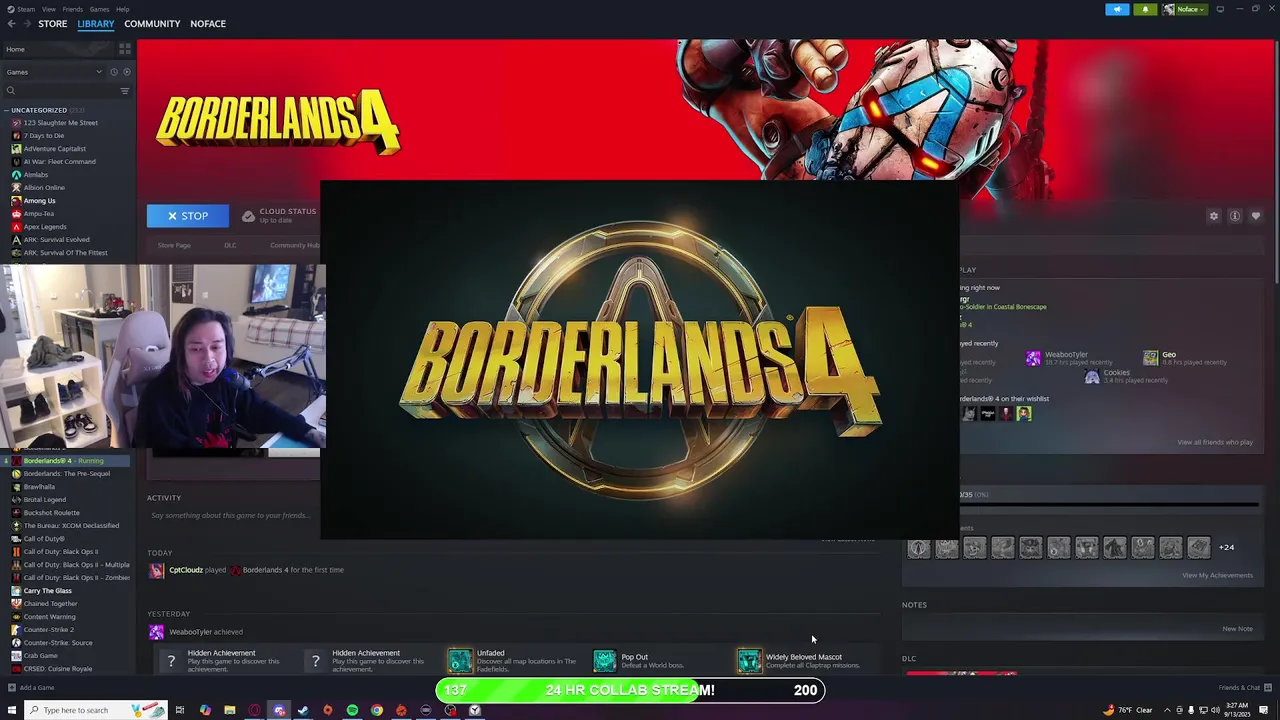Open Friends & Chat
This screenshot has width=1280, height=720.
[1245, 688]
